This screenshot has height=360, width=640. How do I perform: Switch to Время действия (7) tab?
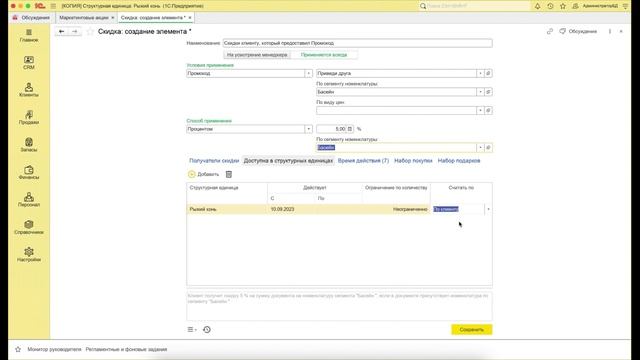(x=363, y=161)
